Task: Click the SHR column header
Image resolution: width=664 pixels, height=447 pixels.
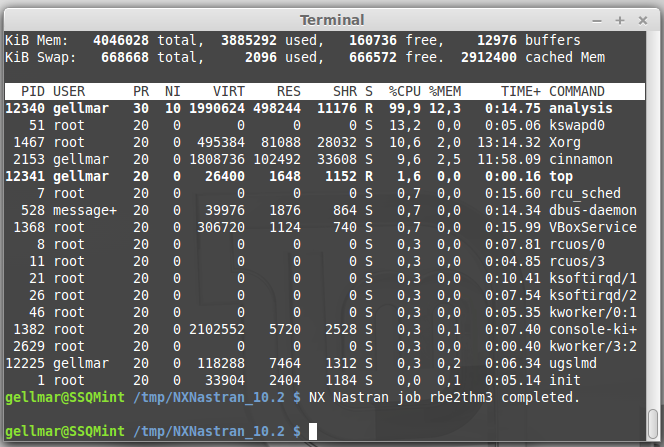Action: 345,91
